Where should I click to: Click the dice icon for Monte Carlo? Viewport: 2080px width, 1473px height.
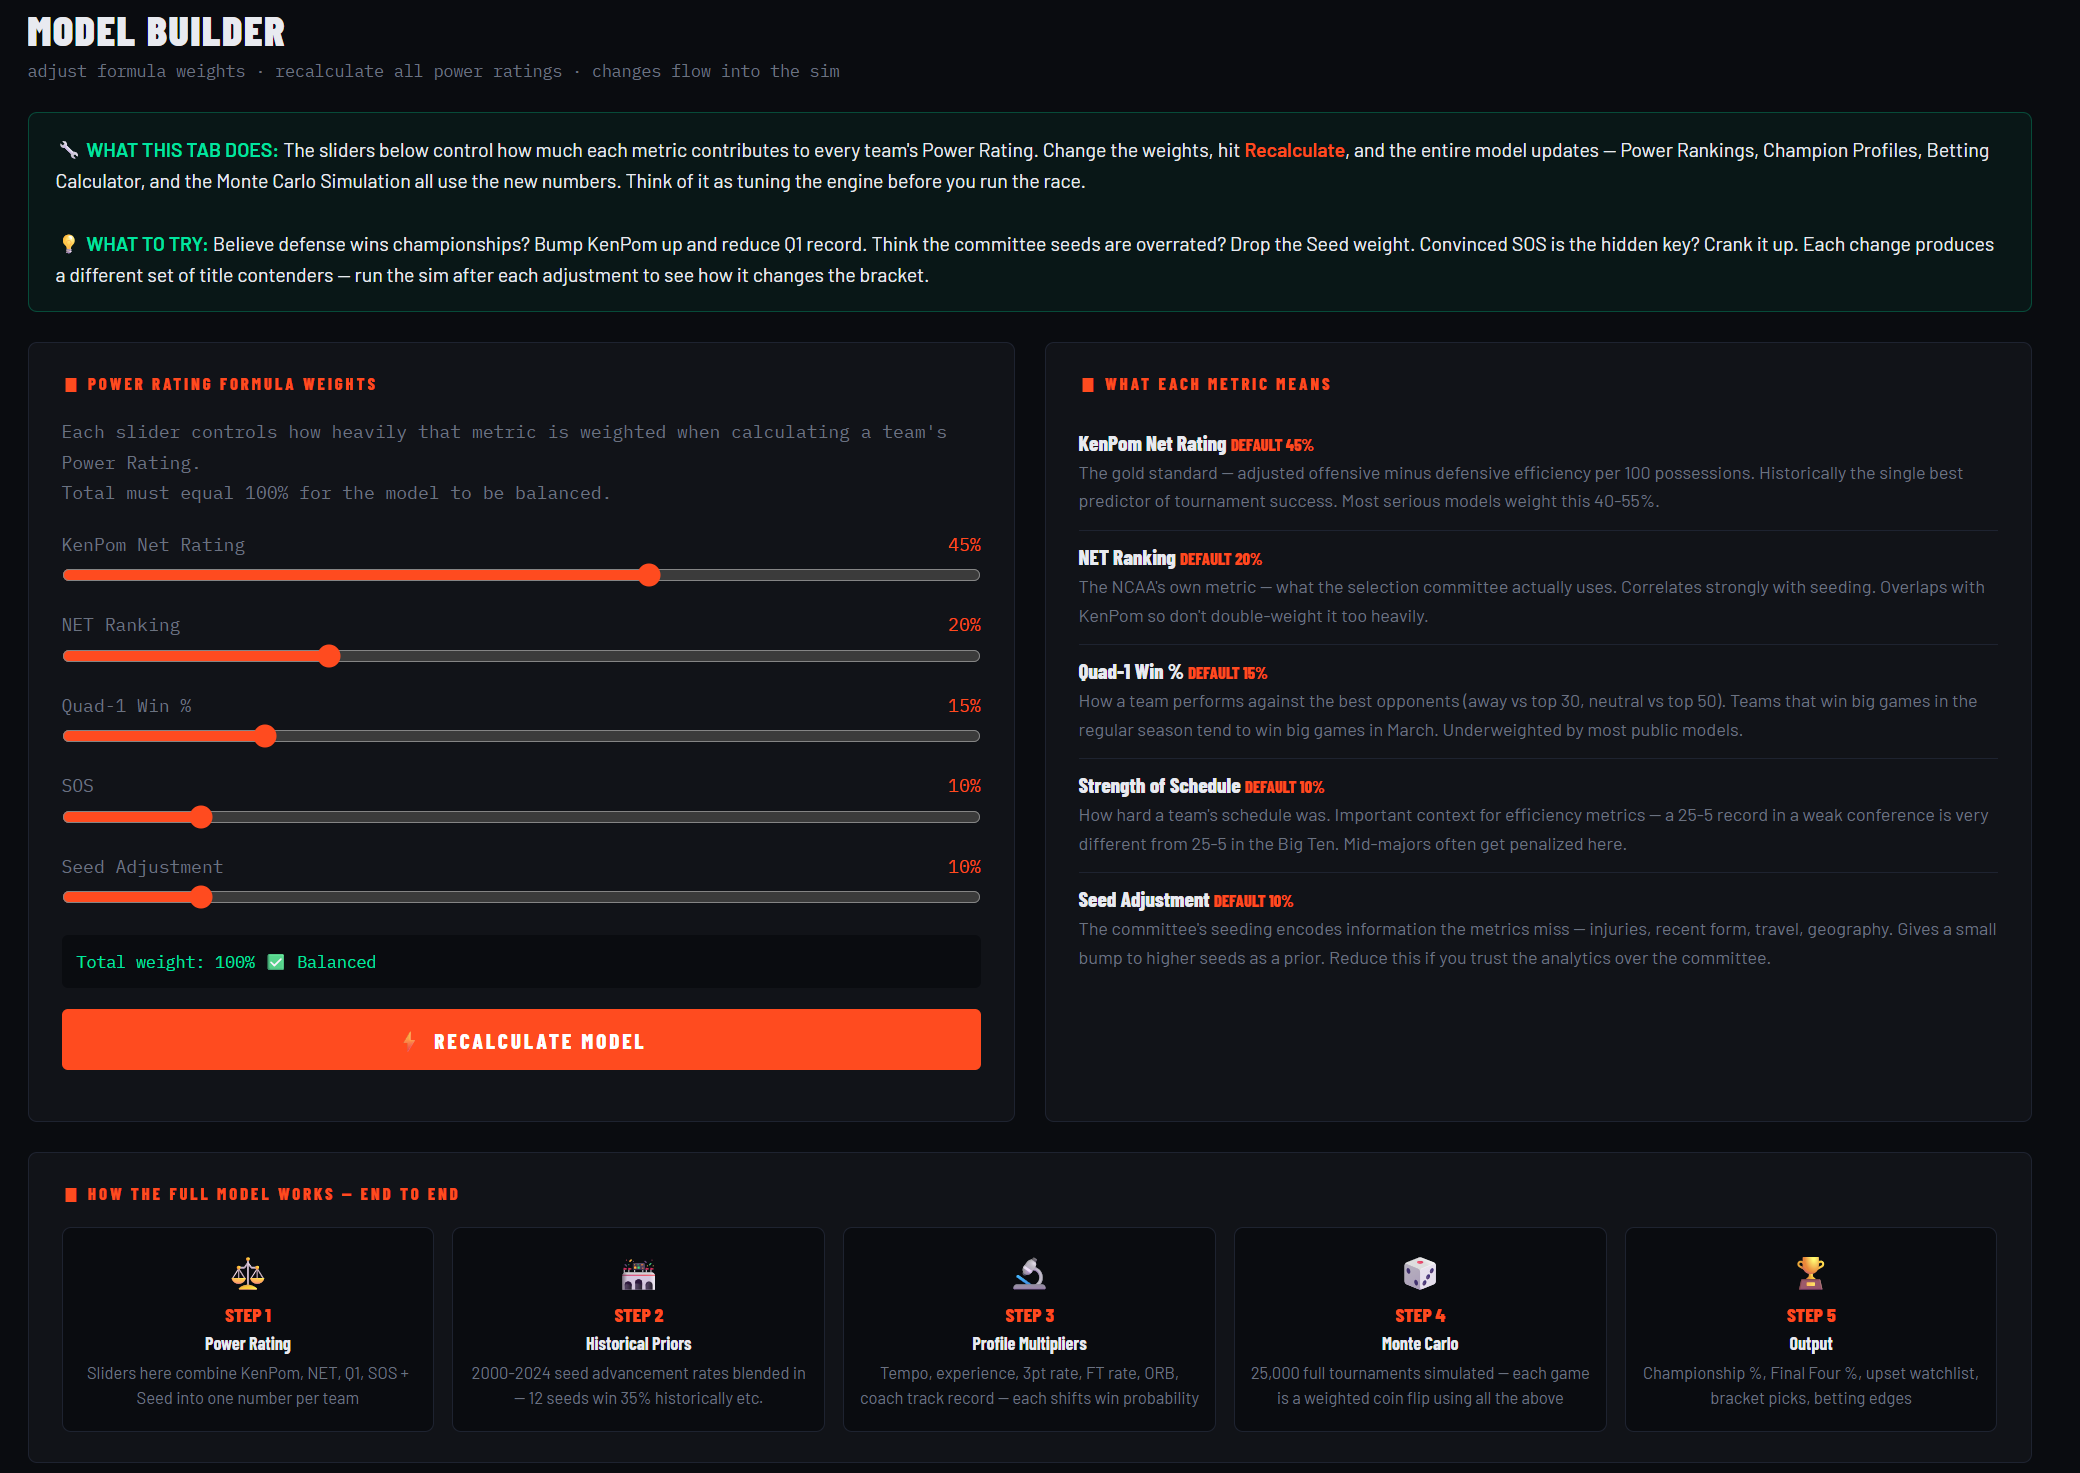click(1420, 1273)
